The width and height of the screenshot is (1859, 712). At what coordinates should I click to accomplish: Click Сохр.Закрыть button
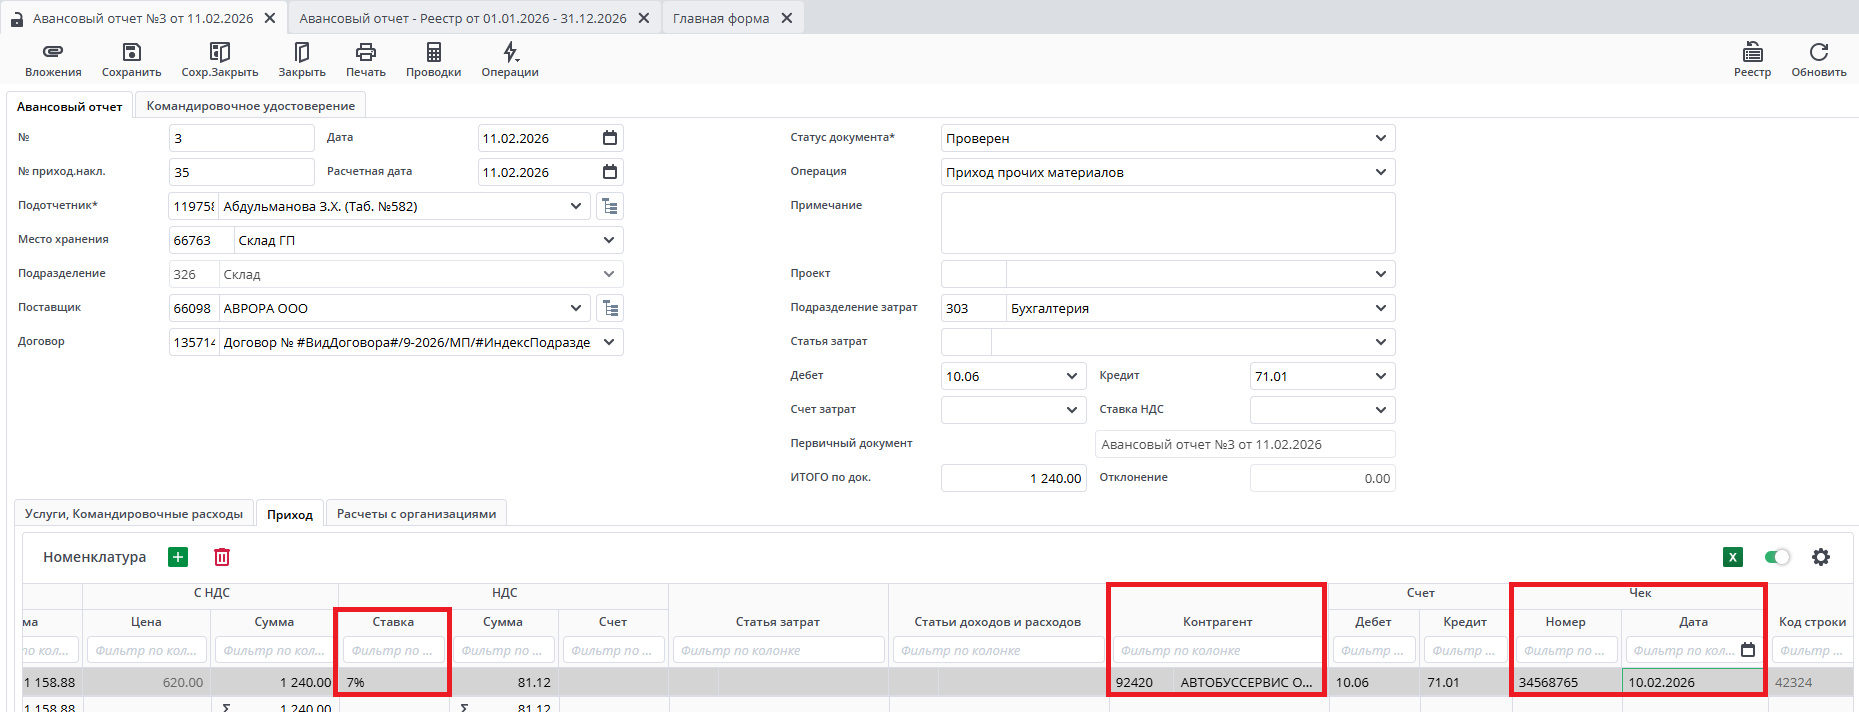220,59
